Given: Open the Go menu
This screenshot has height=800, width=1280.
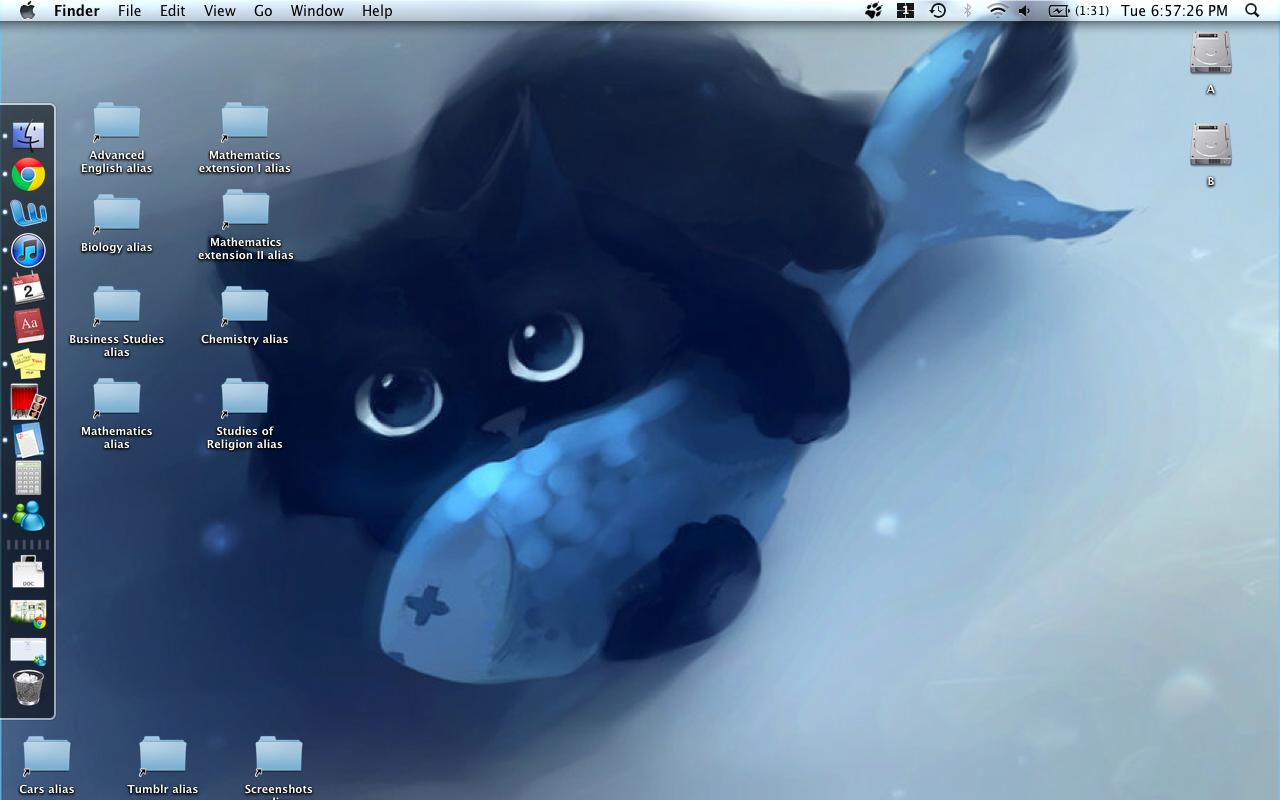Looking at the screenshot, I should tap(263, 10).
